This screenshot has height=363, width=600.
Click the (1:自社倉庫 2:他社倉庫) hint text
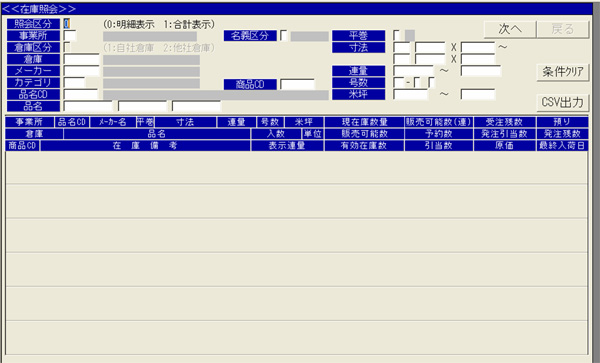tap(159, 48)
